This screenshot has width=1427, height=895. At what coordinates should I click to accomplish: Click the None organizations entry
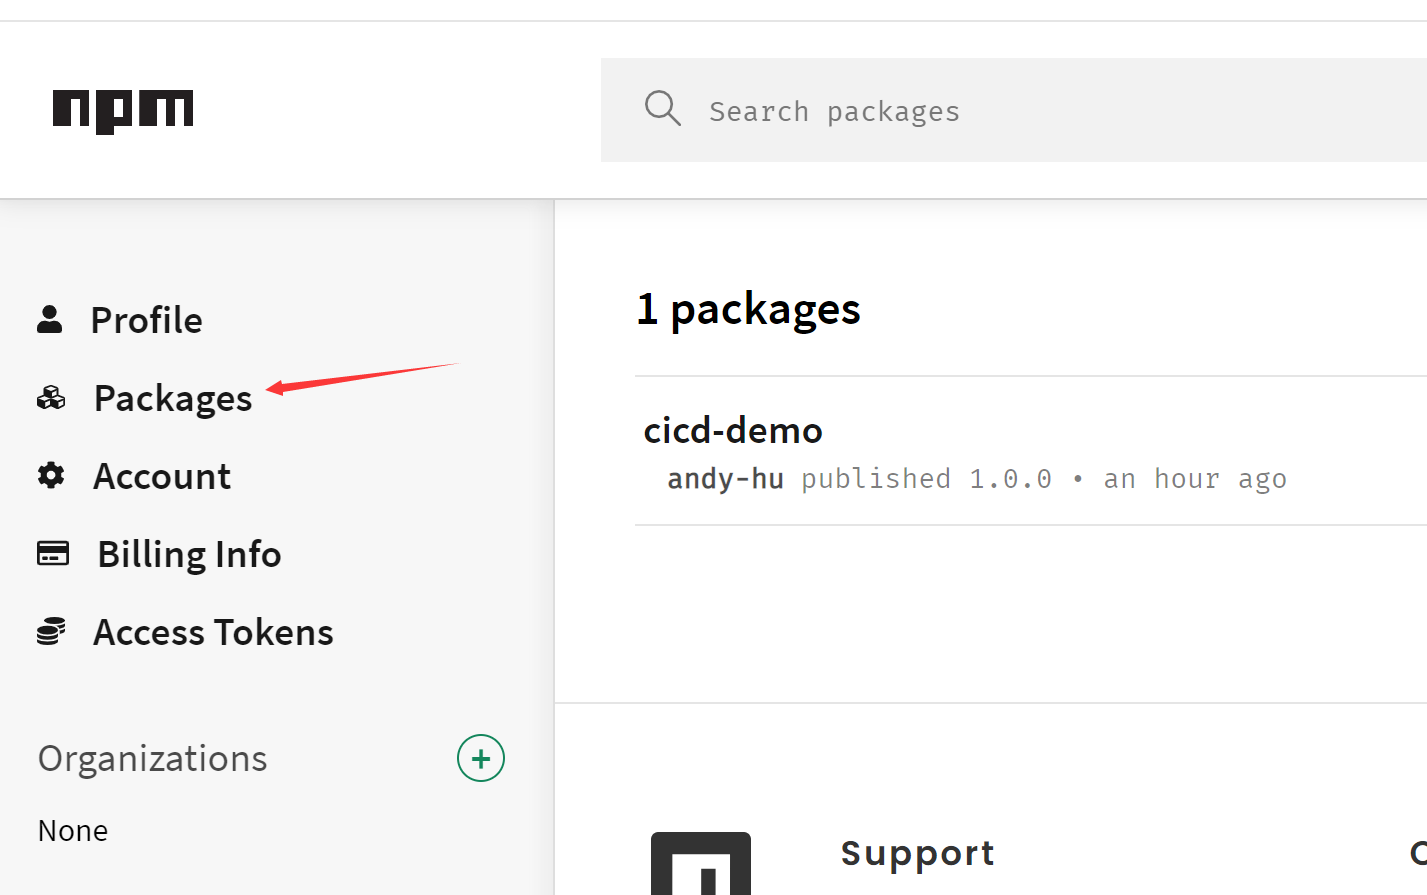73,831
